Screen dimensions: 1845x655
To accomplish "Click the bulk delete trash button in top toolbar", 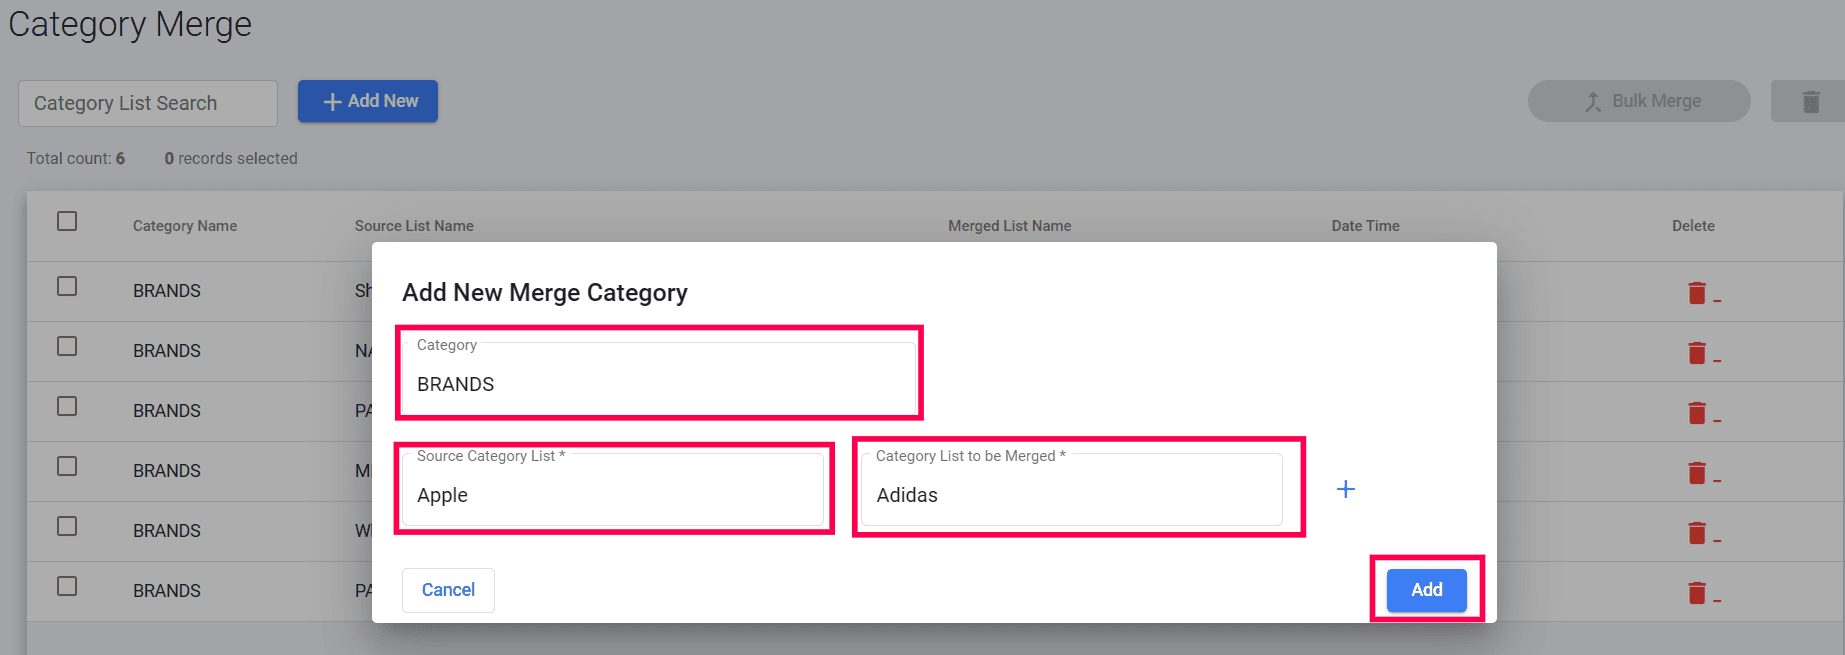I will [x=1810, y=102].
